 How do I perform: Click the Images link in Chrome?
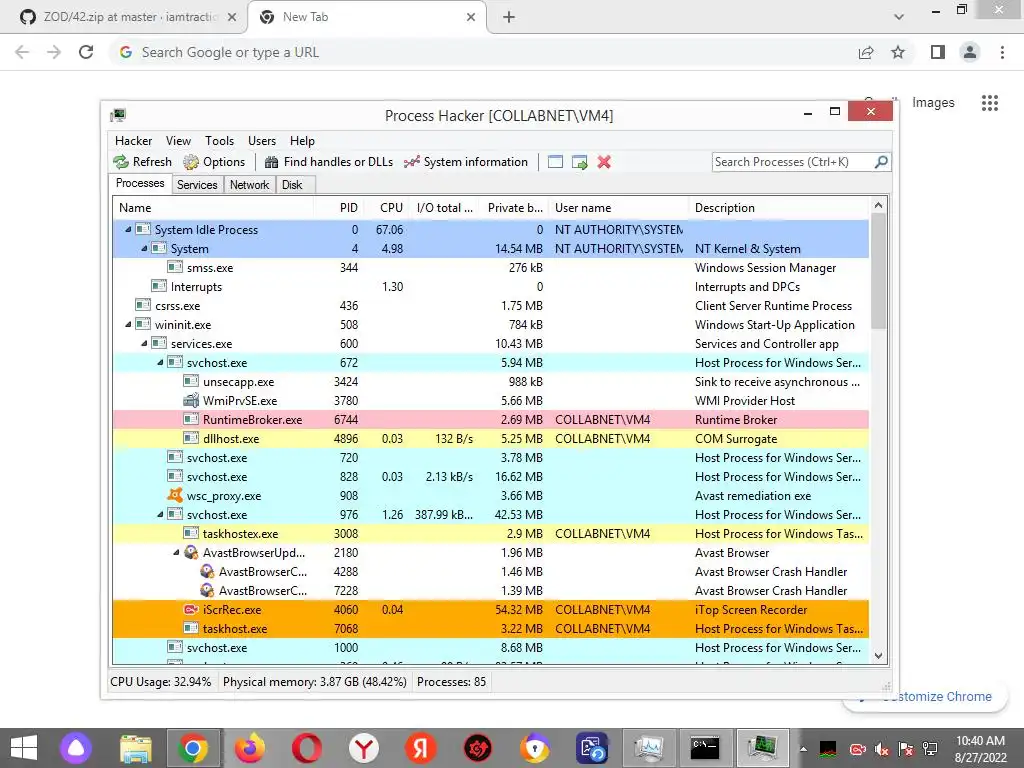coord(933,103)
